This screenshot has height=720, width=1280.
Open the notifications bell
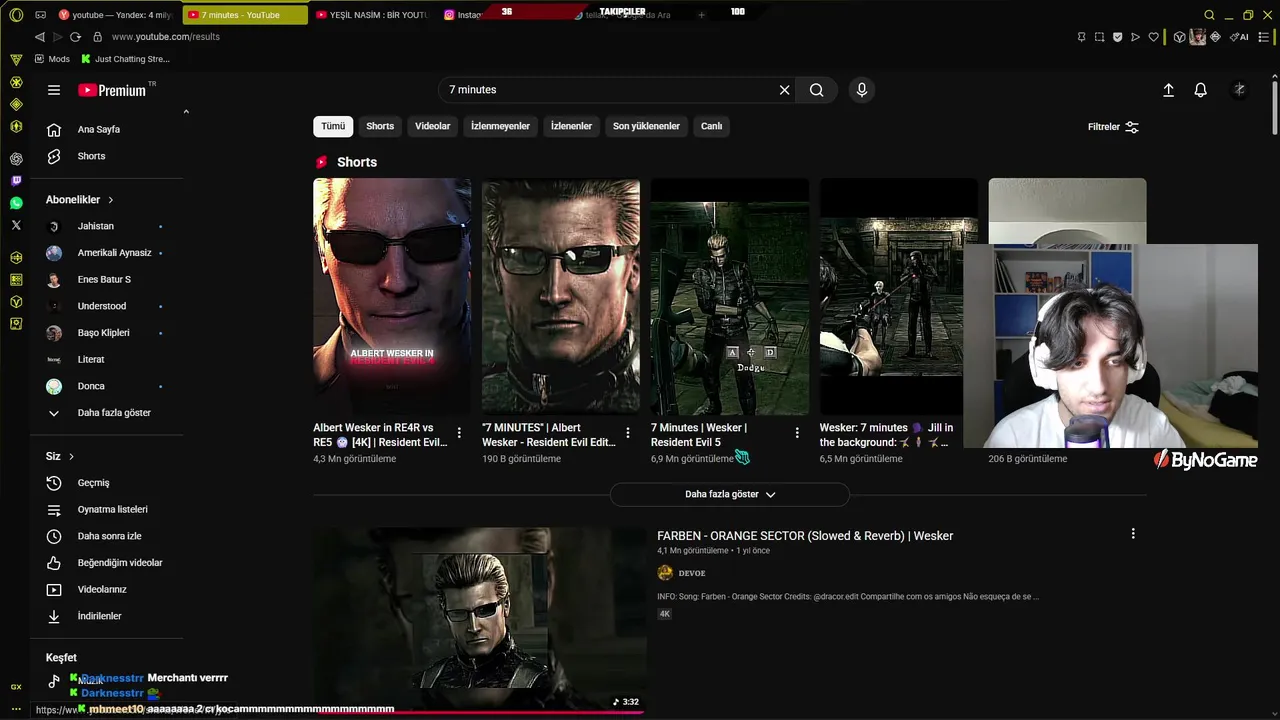pyautogui.click(x=1201, y=90)
